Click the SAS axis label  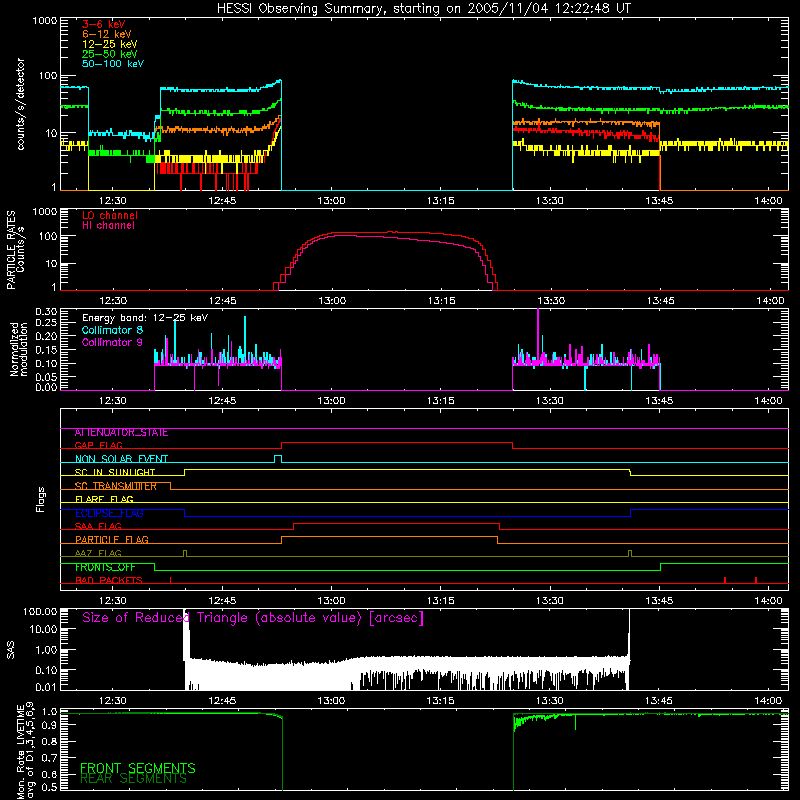click(x=11, y=650)
